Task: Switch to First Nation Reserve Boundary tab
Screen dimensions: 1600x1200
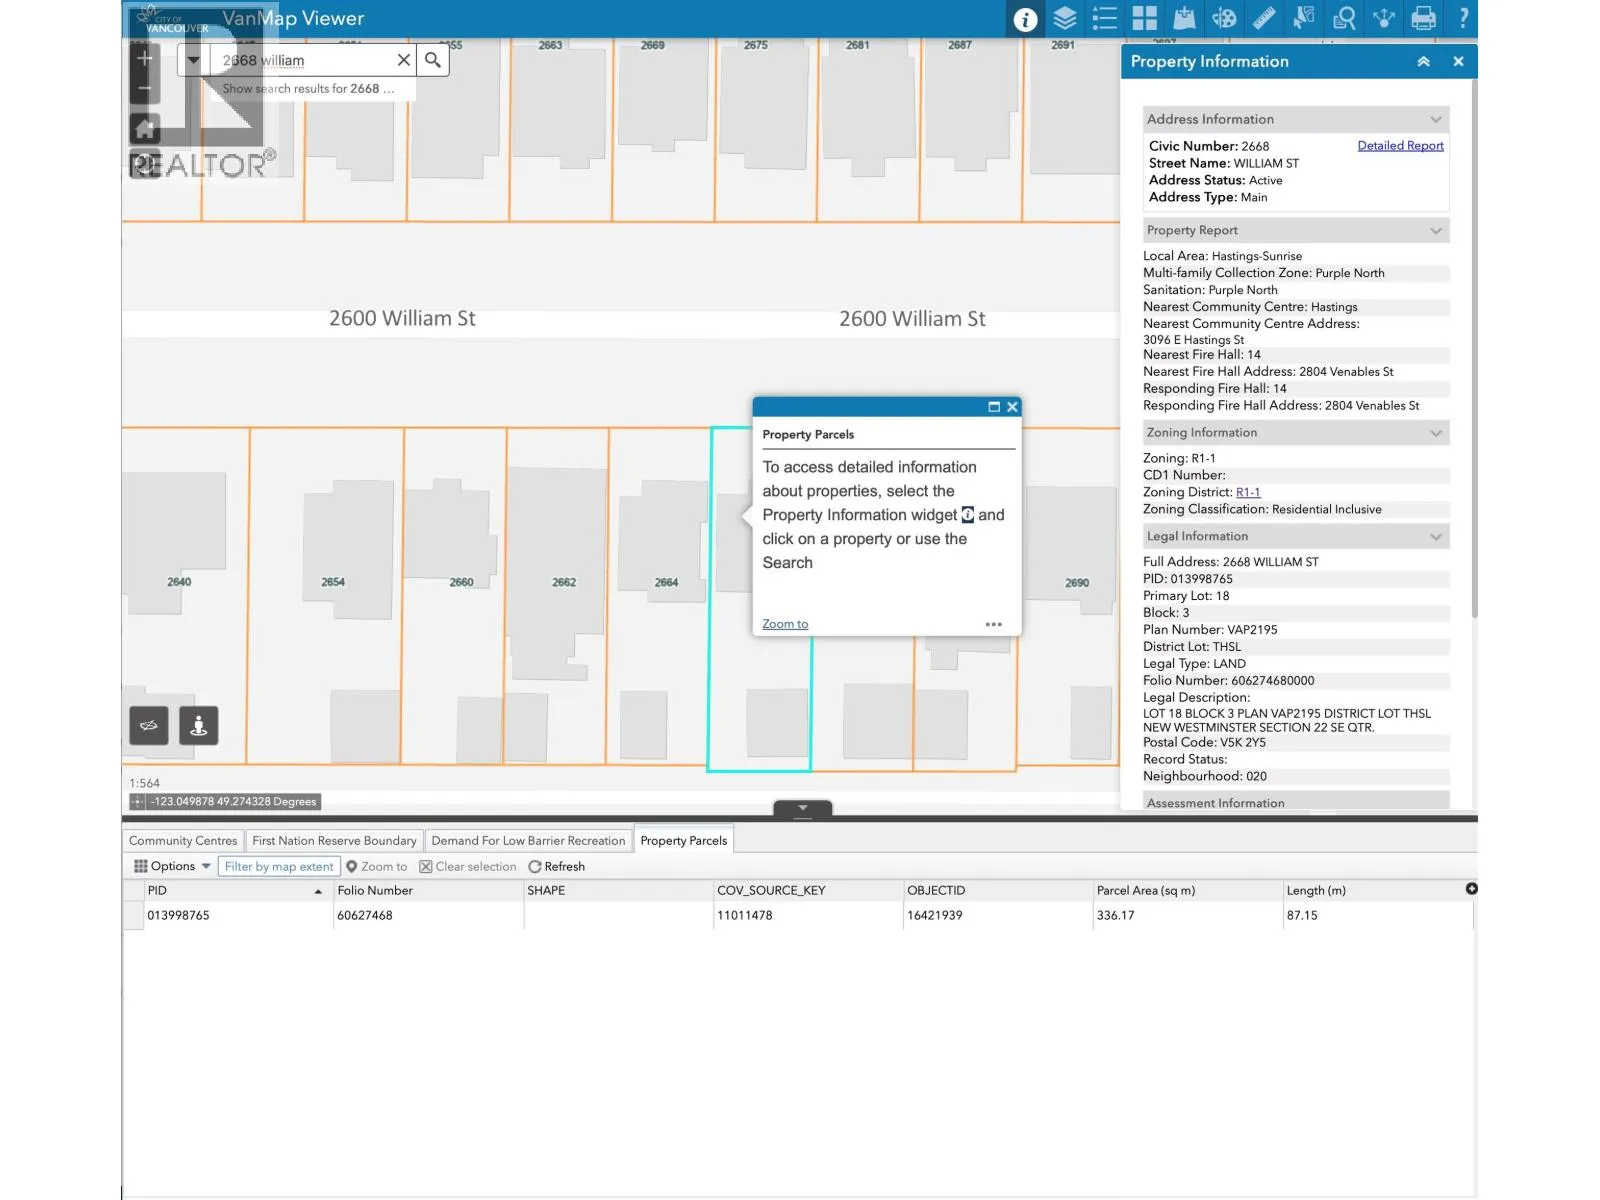Action: 334,841
